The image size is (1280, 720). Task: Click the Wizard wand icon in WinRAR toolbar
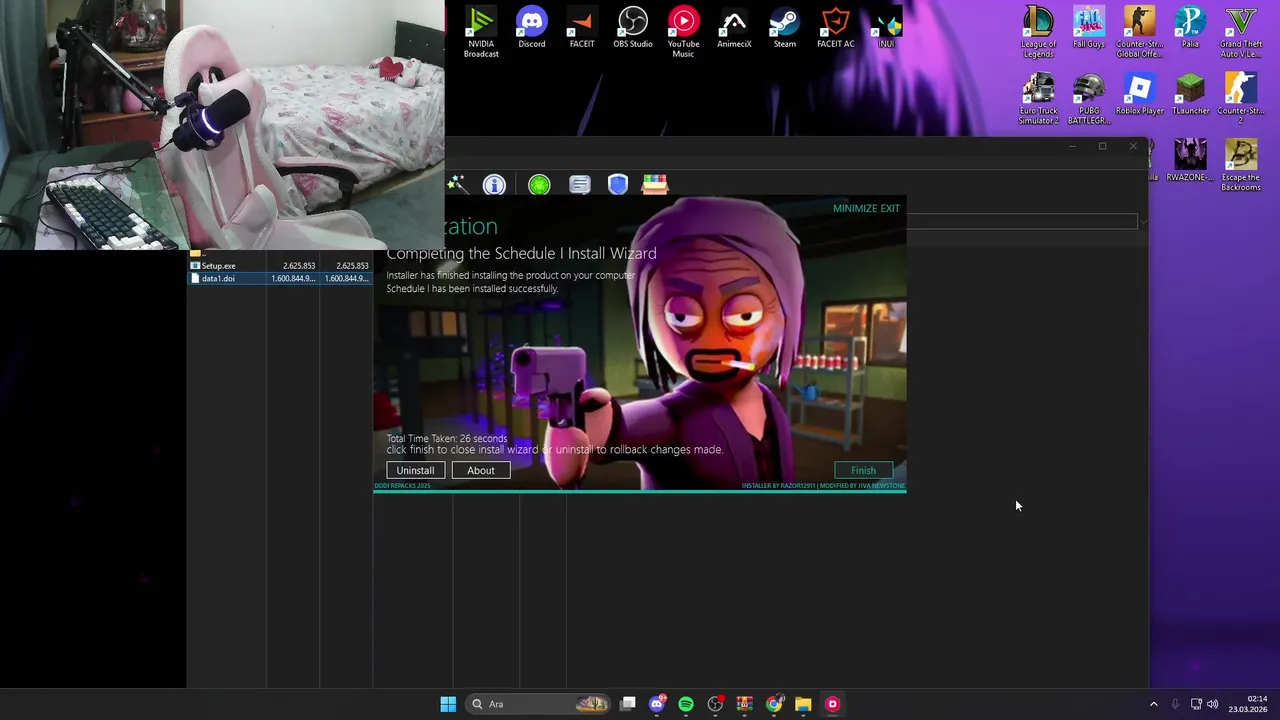[x=457, y=184]
